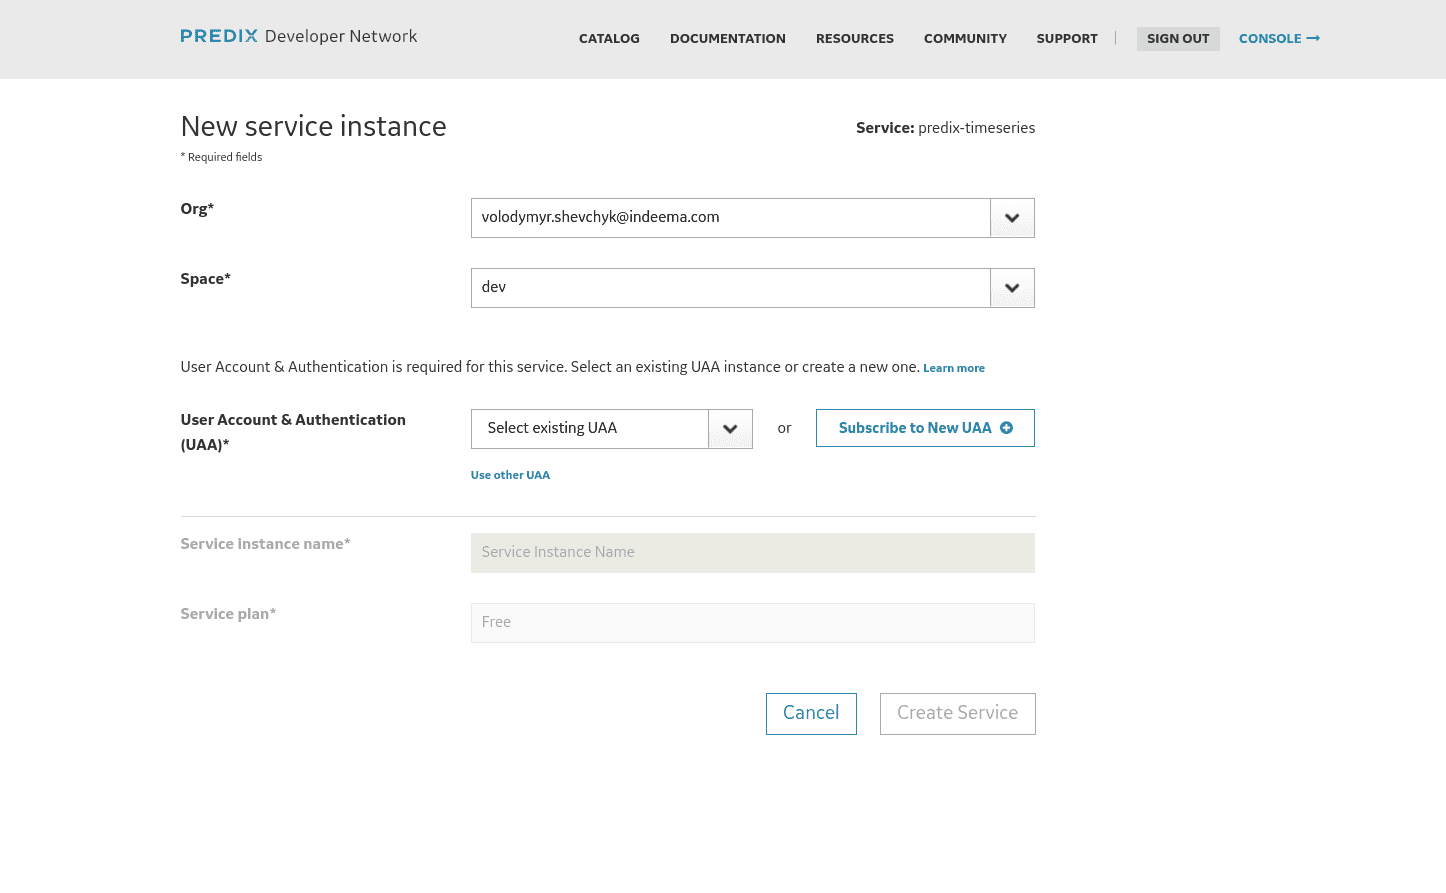Open the Org dropdown chevron
The image size is (1446, 893).
pos(1012,217)
